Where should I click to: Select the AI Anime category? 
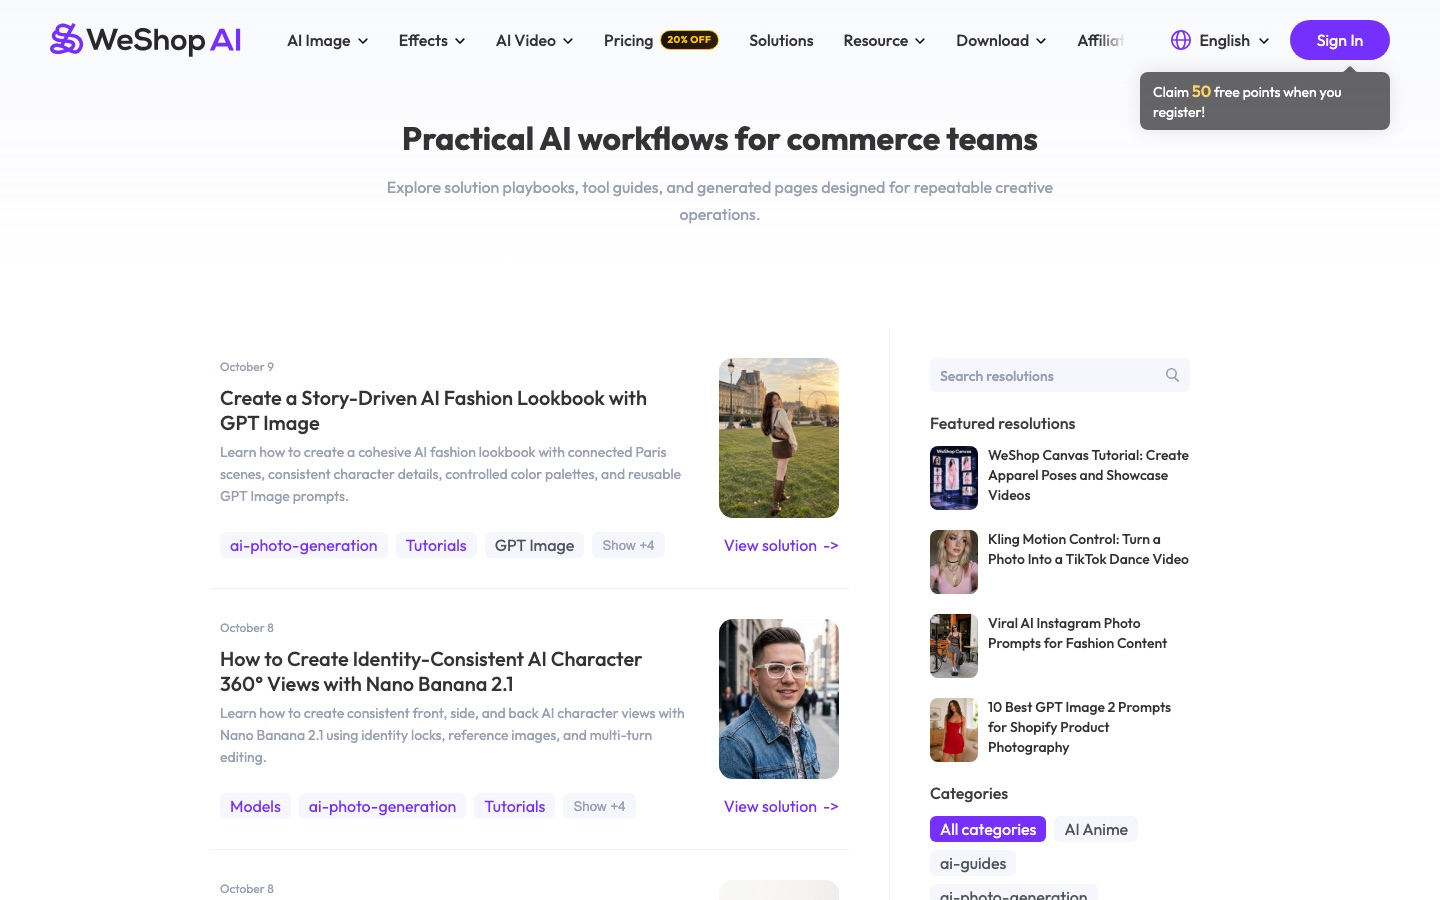pyautogui.click(x=1096, y=829)
